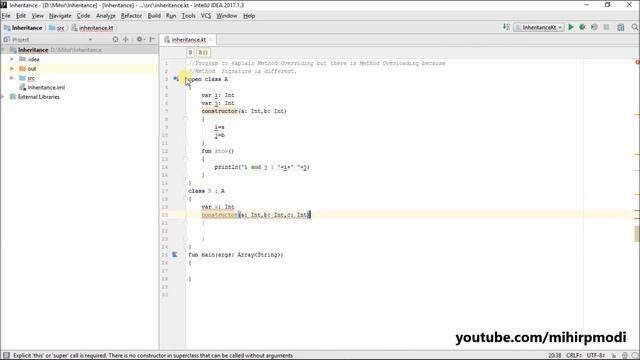Screen dimensions: 640x360
Task: Expand the src folder arrow
Action: click(x=12, y=78)
